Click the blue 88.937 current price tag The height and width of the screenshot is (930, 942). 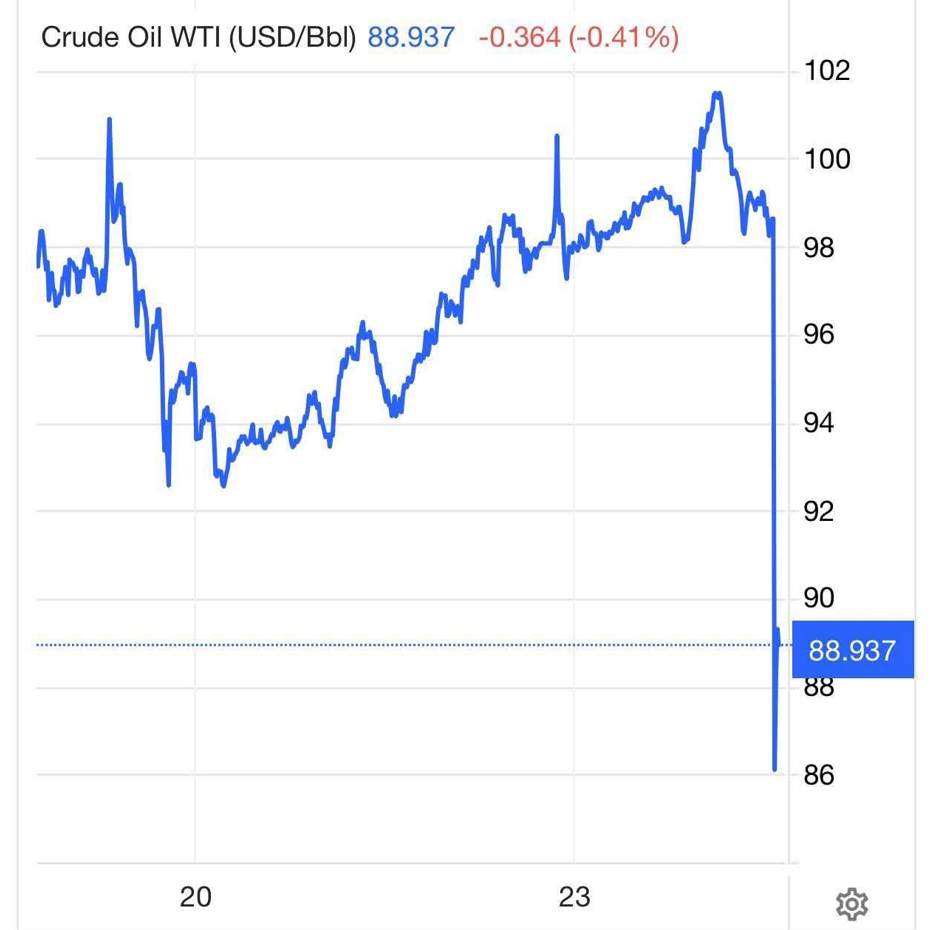[x=851, y=651]
